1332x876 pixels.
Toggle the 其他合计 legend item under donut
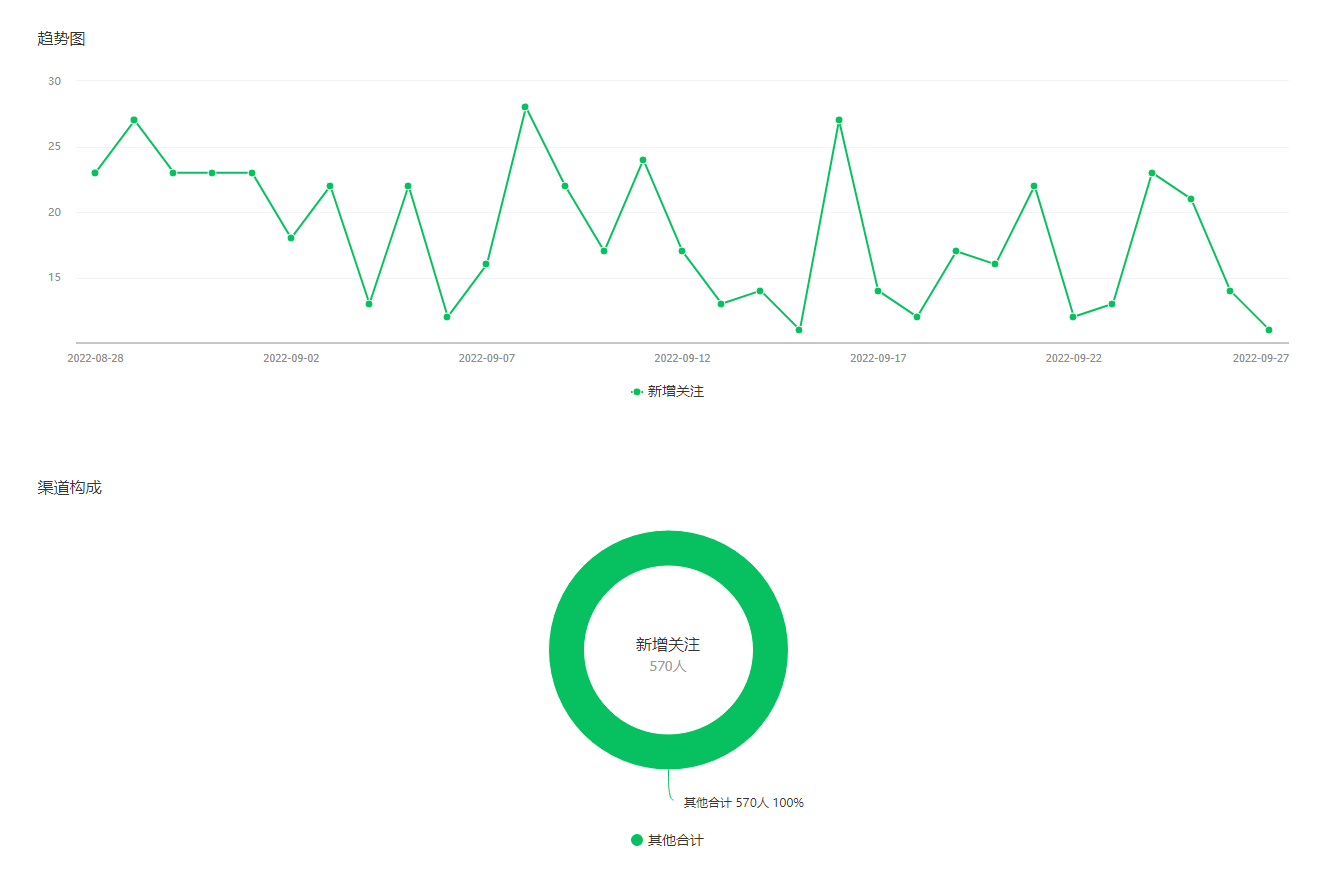tap(667, 840)
